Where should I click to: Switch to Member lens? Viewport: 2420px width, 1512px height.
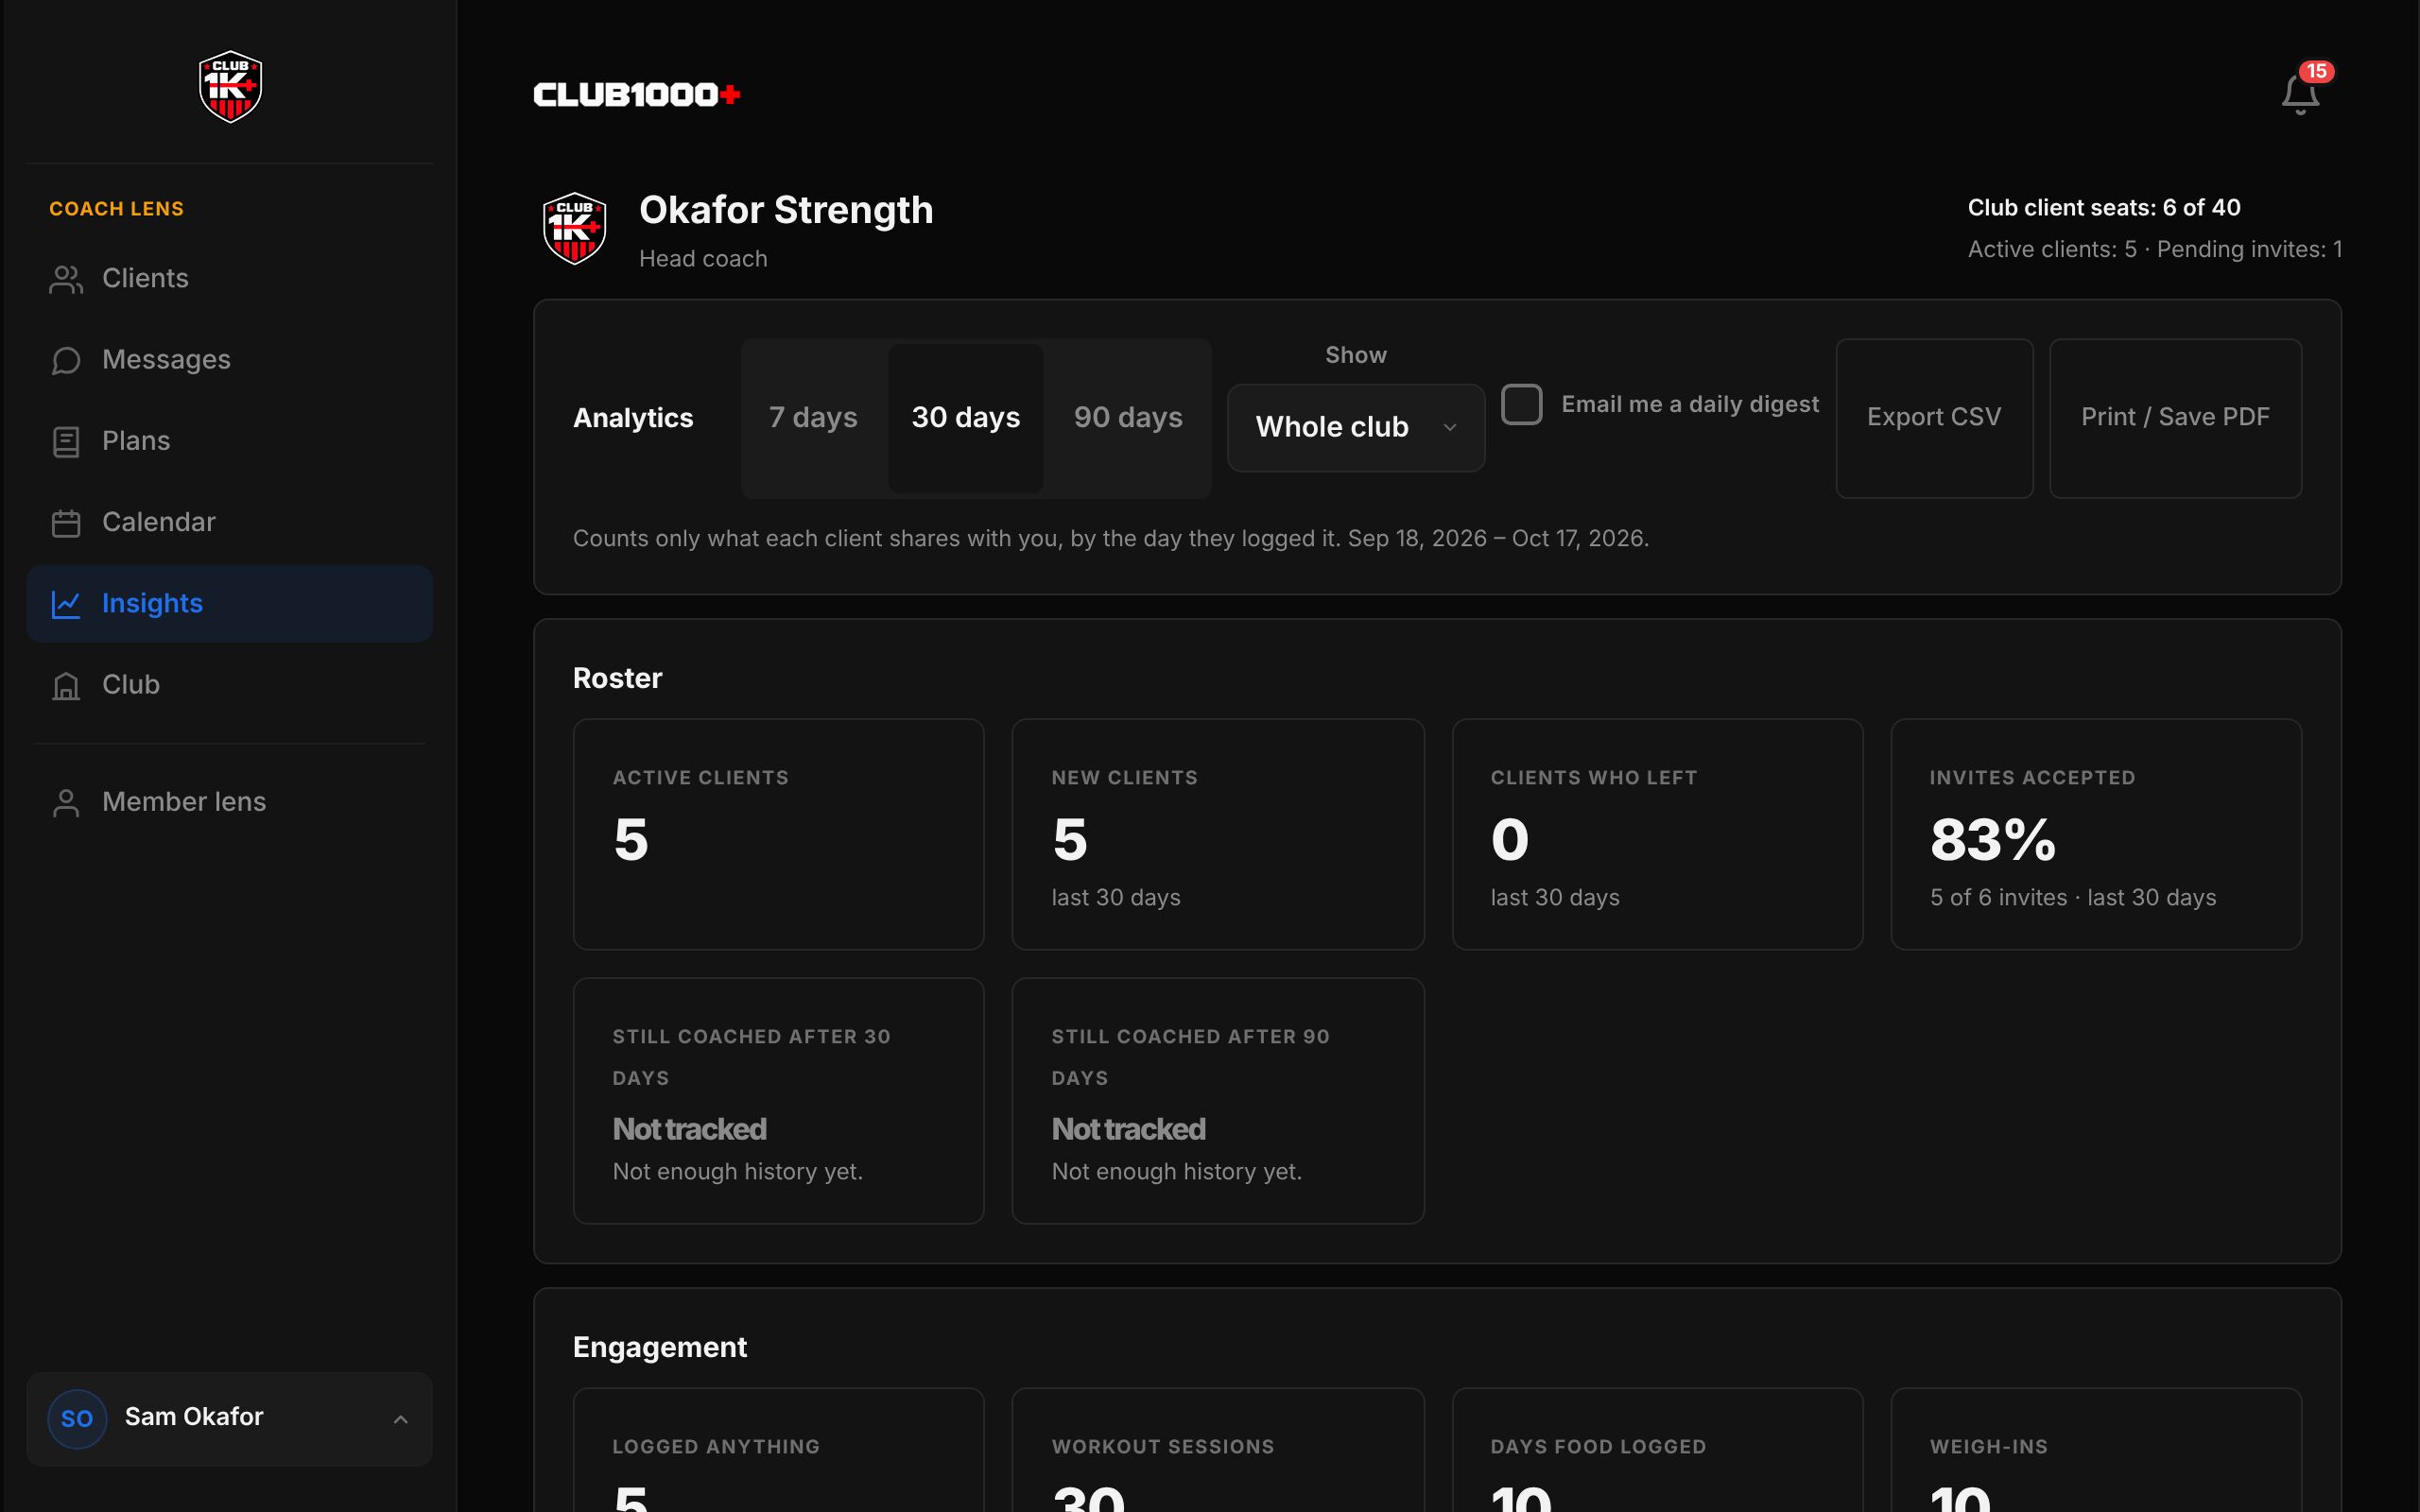tap(229, 802)
